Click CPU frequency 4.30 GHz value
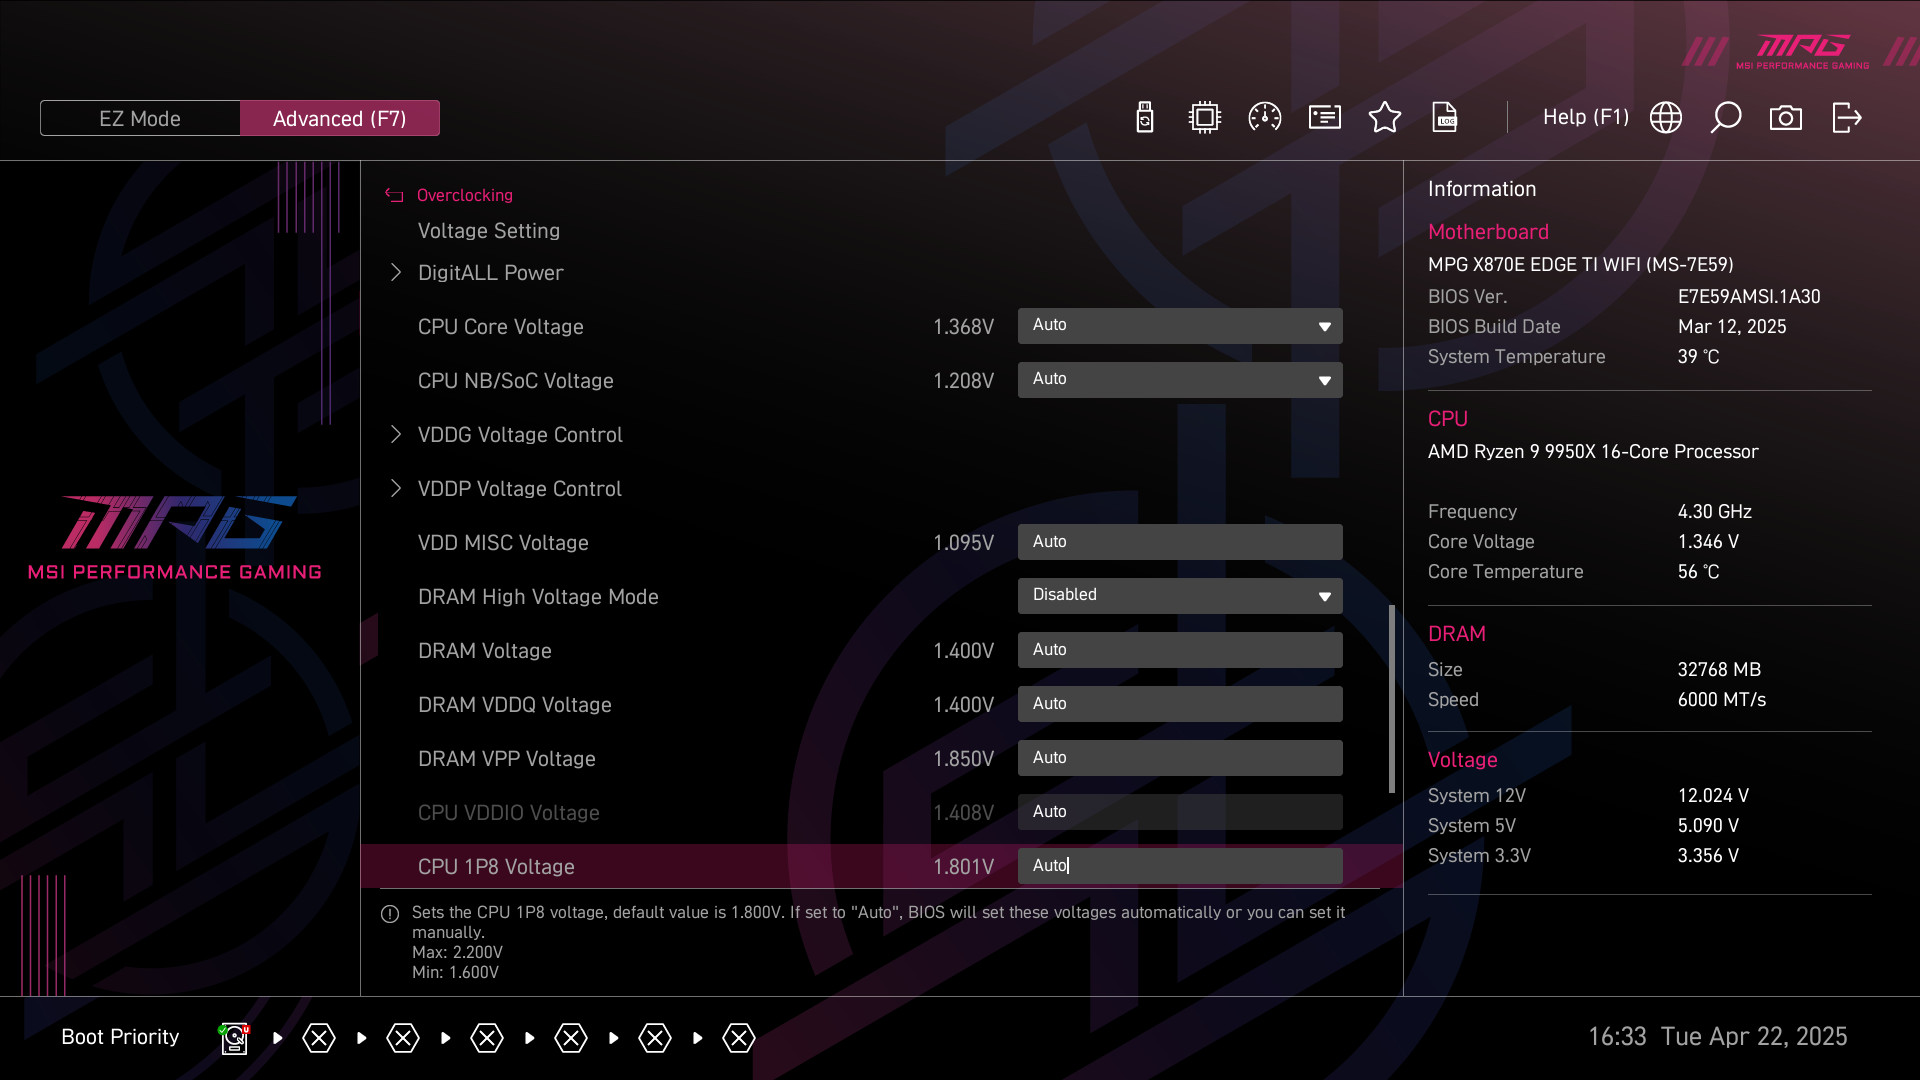1920x1080 pixels. pos(1714,512)
